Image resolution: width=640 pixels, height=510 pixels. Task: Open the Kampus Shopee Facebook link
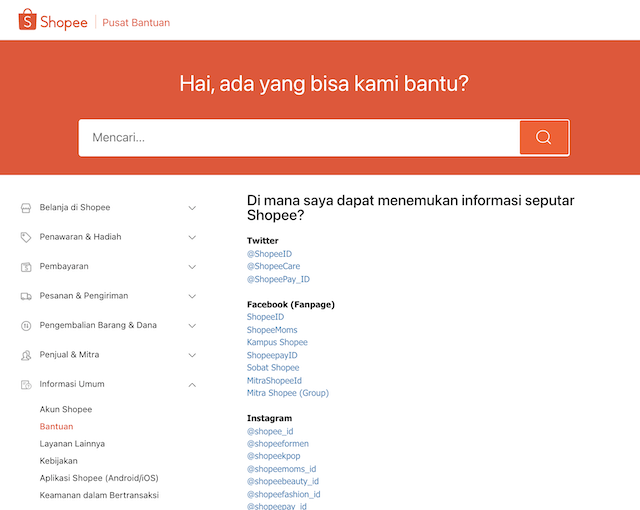tap(277, 342)
